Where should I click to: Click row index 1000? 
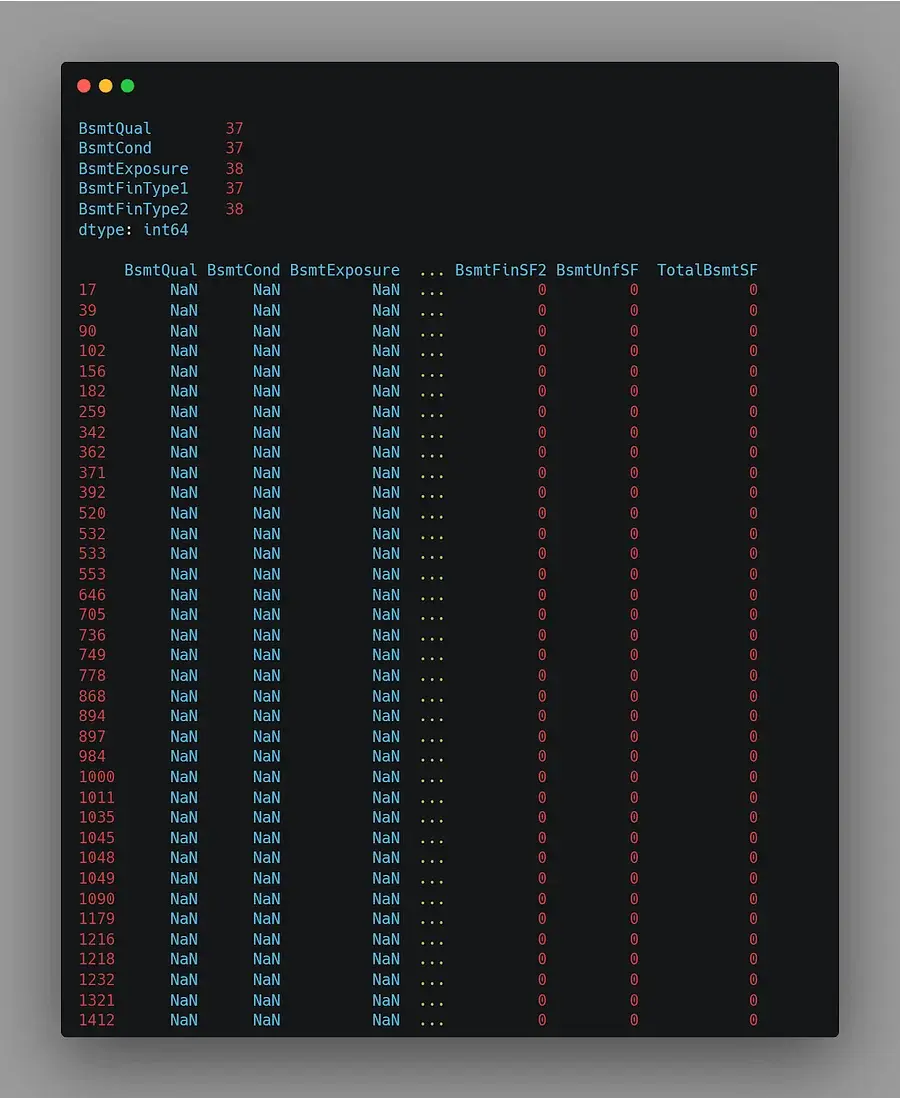[x=97, y=777]
